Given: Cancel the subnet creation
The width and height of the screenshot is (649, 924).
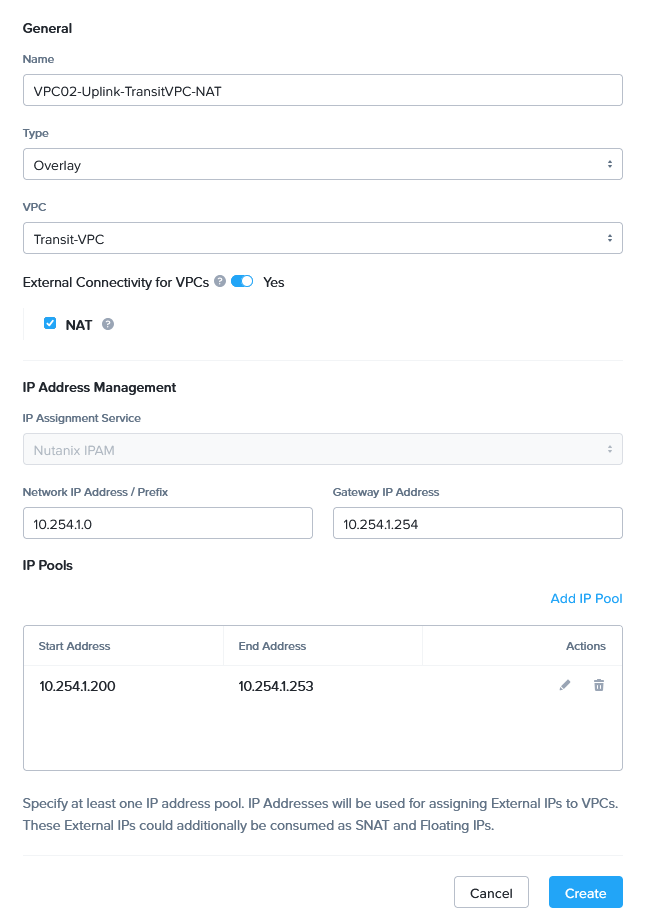Looking at the screenshot, I should (x=491, y=893).
